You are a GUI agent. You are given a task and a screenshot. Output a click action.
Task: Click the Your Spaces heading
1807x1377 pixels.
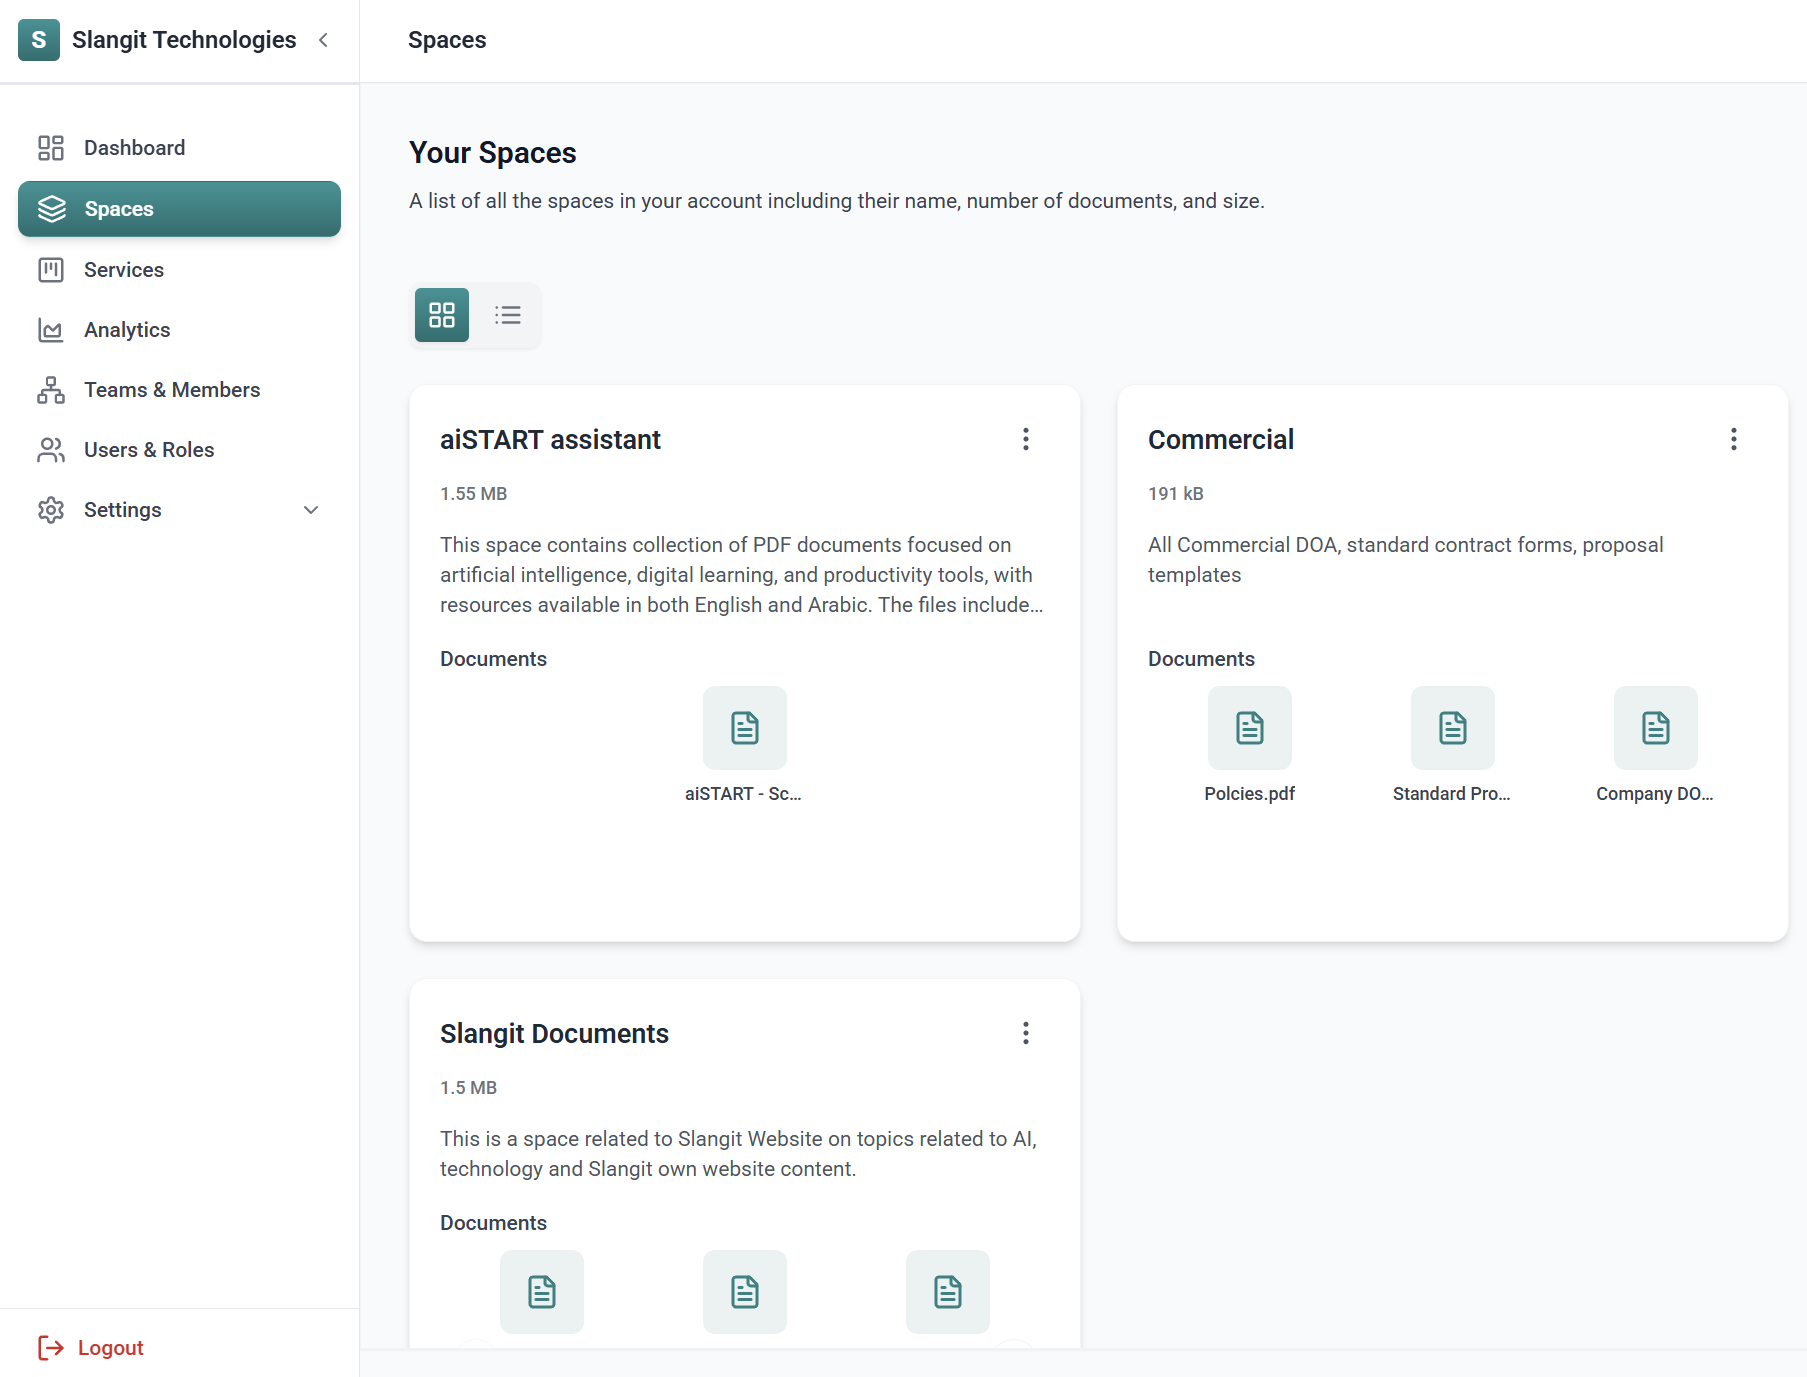coord(493,153)
